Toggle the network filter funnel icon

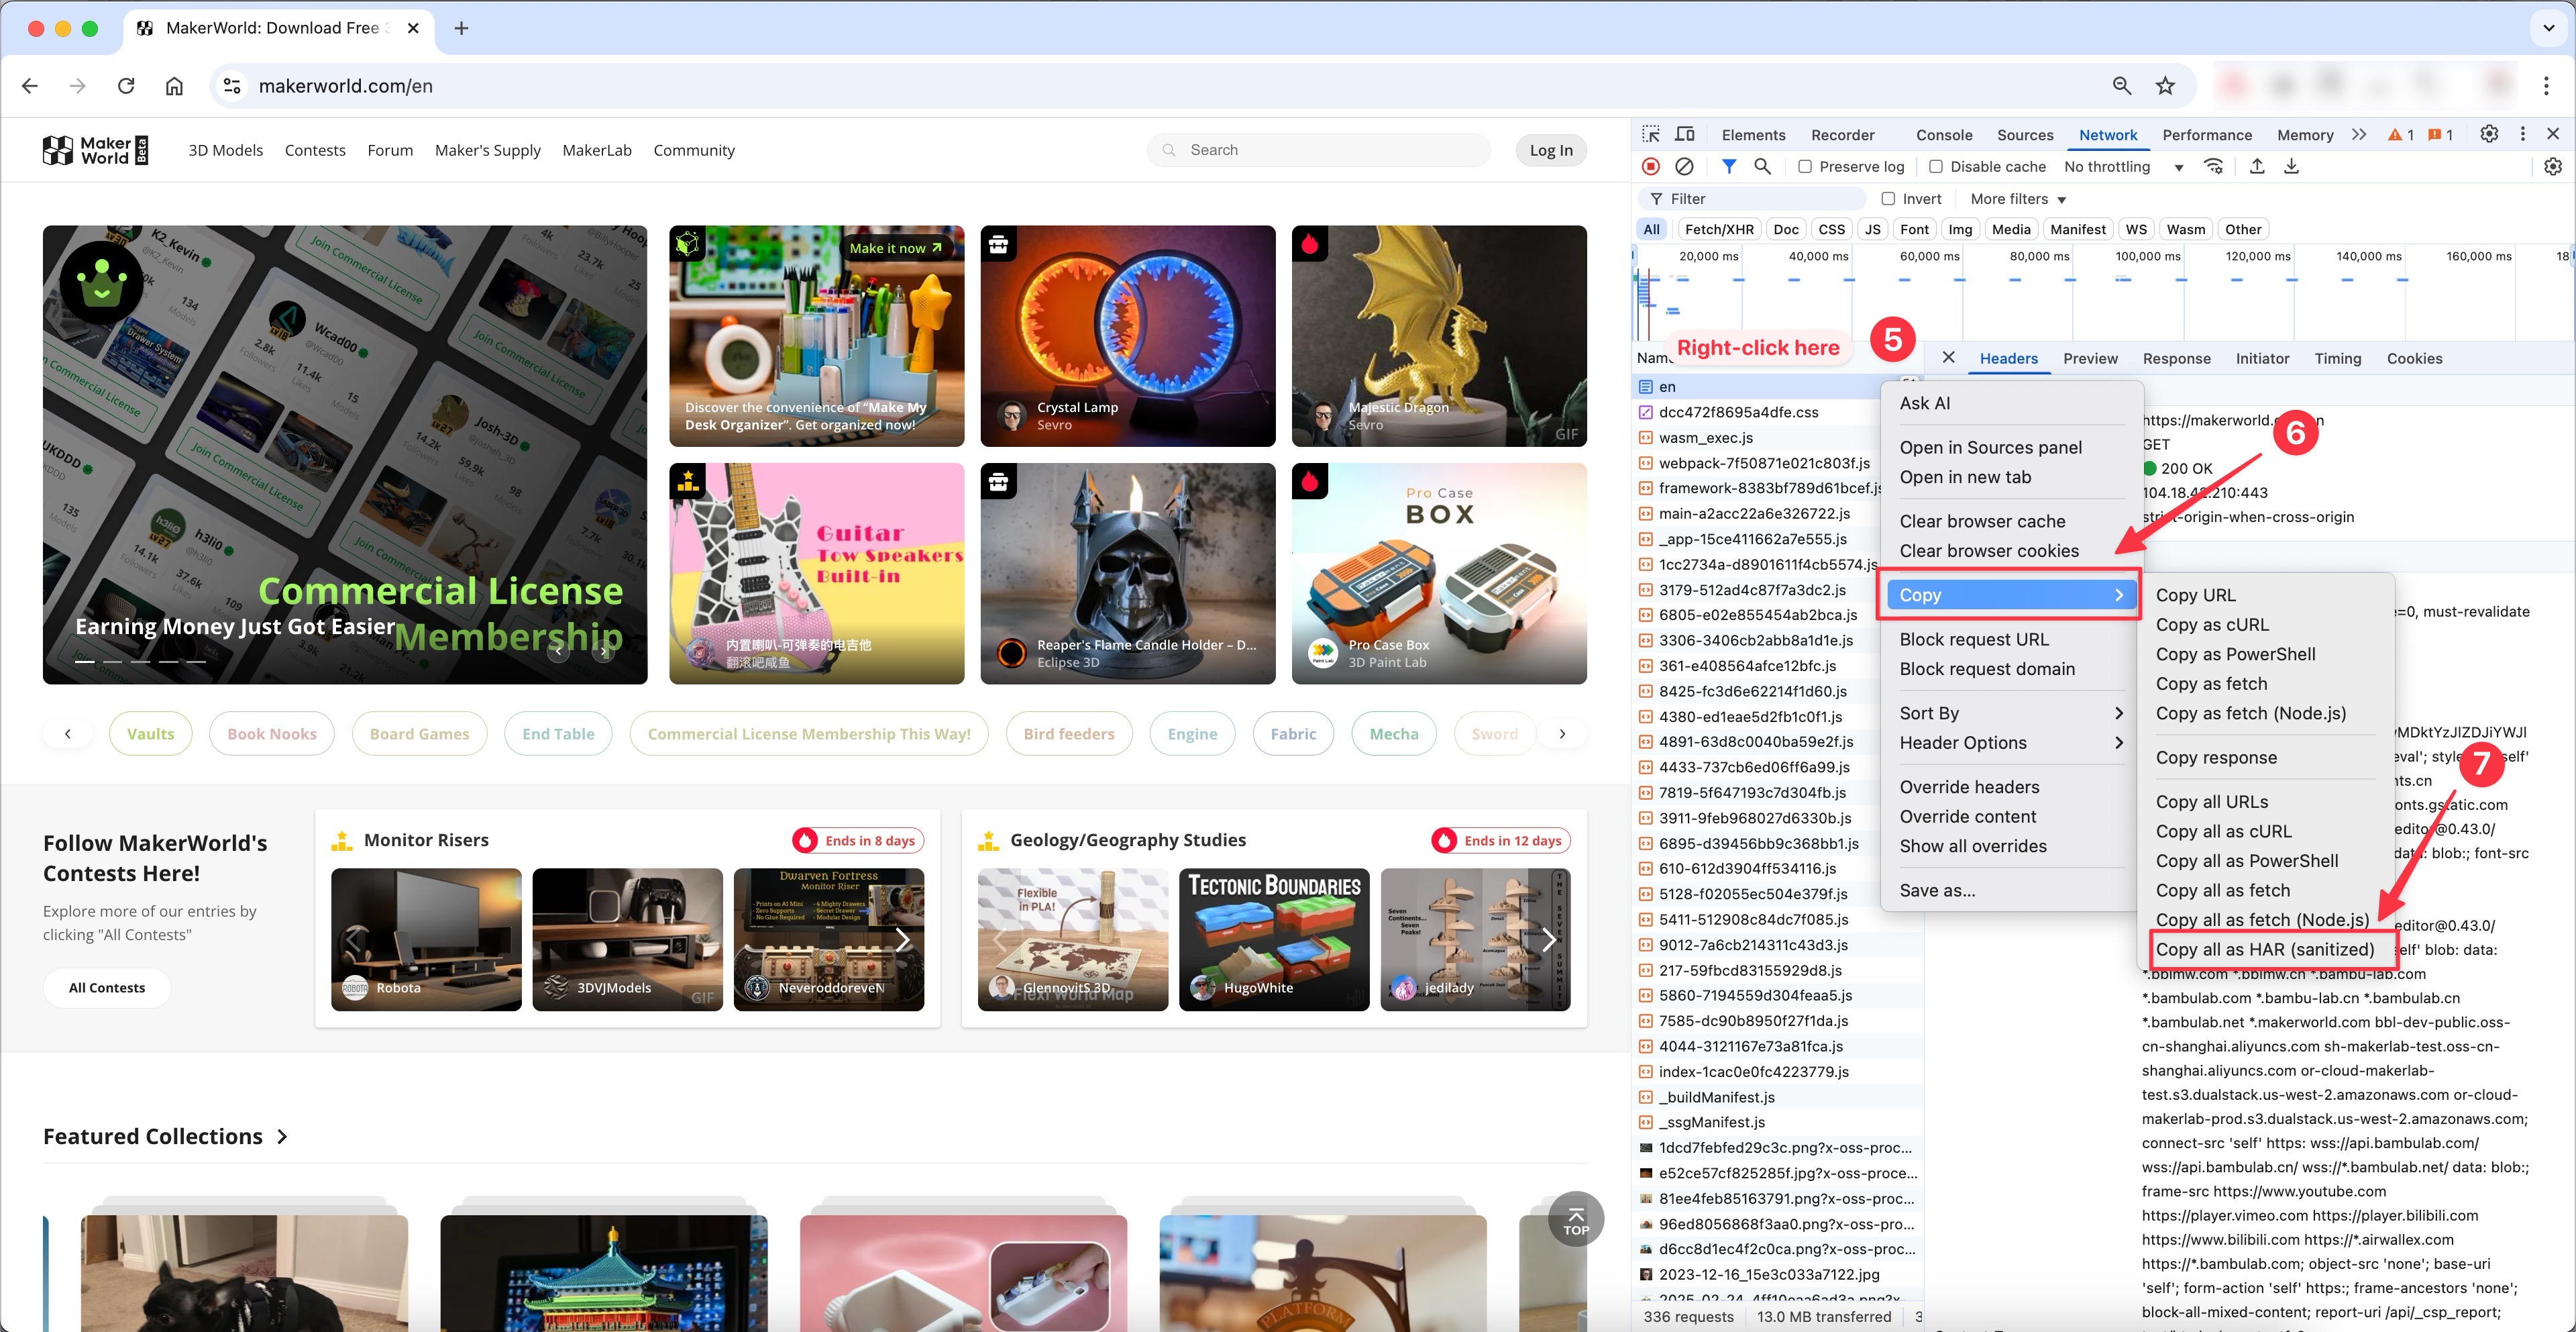[x=1729, y=167]
